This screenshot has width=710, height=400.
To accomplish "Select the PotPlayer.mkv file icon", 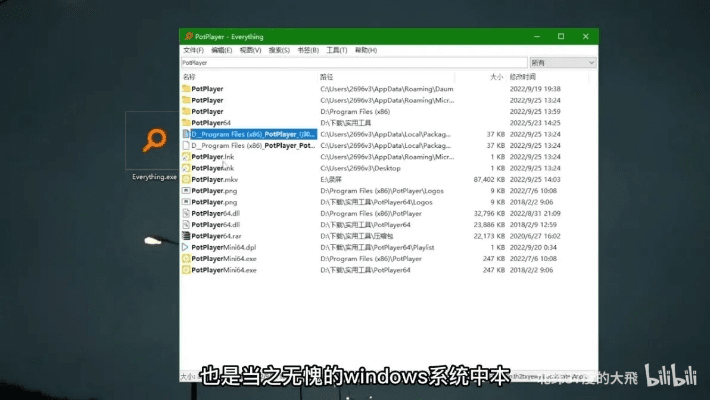I will (x=186, y=179).
